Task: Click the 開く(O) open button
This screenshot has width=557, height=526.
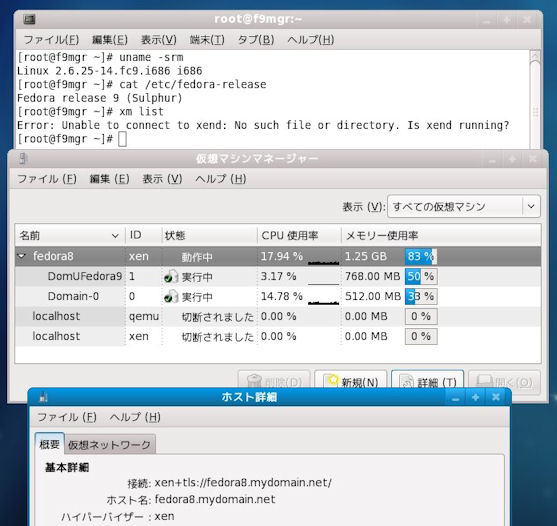Action: point(504,381)
